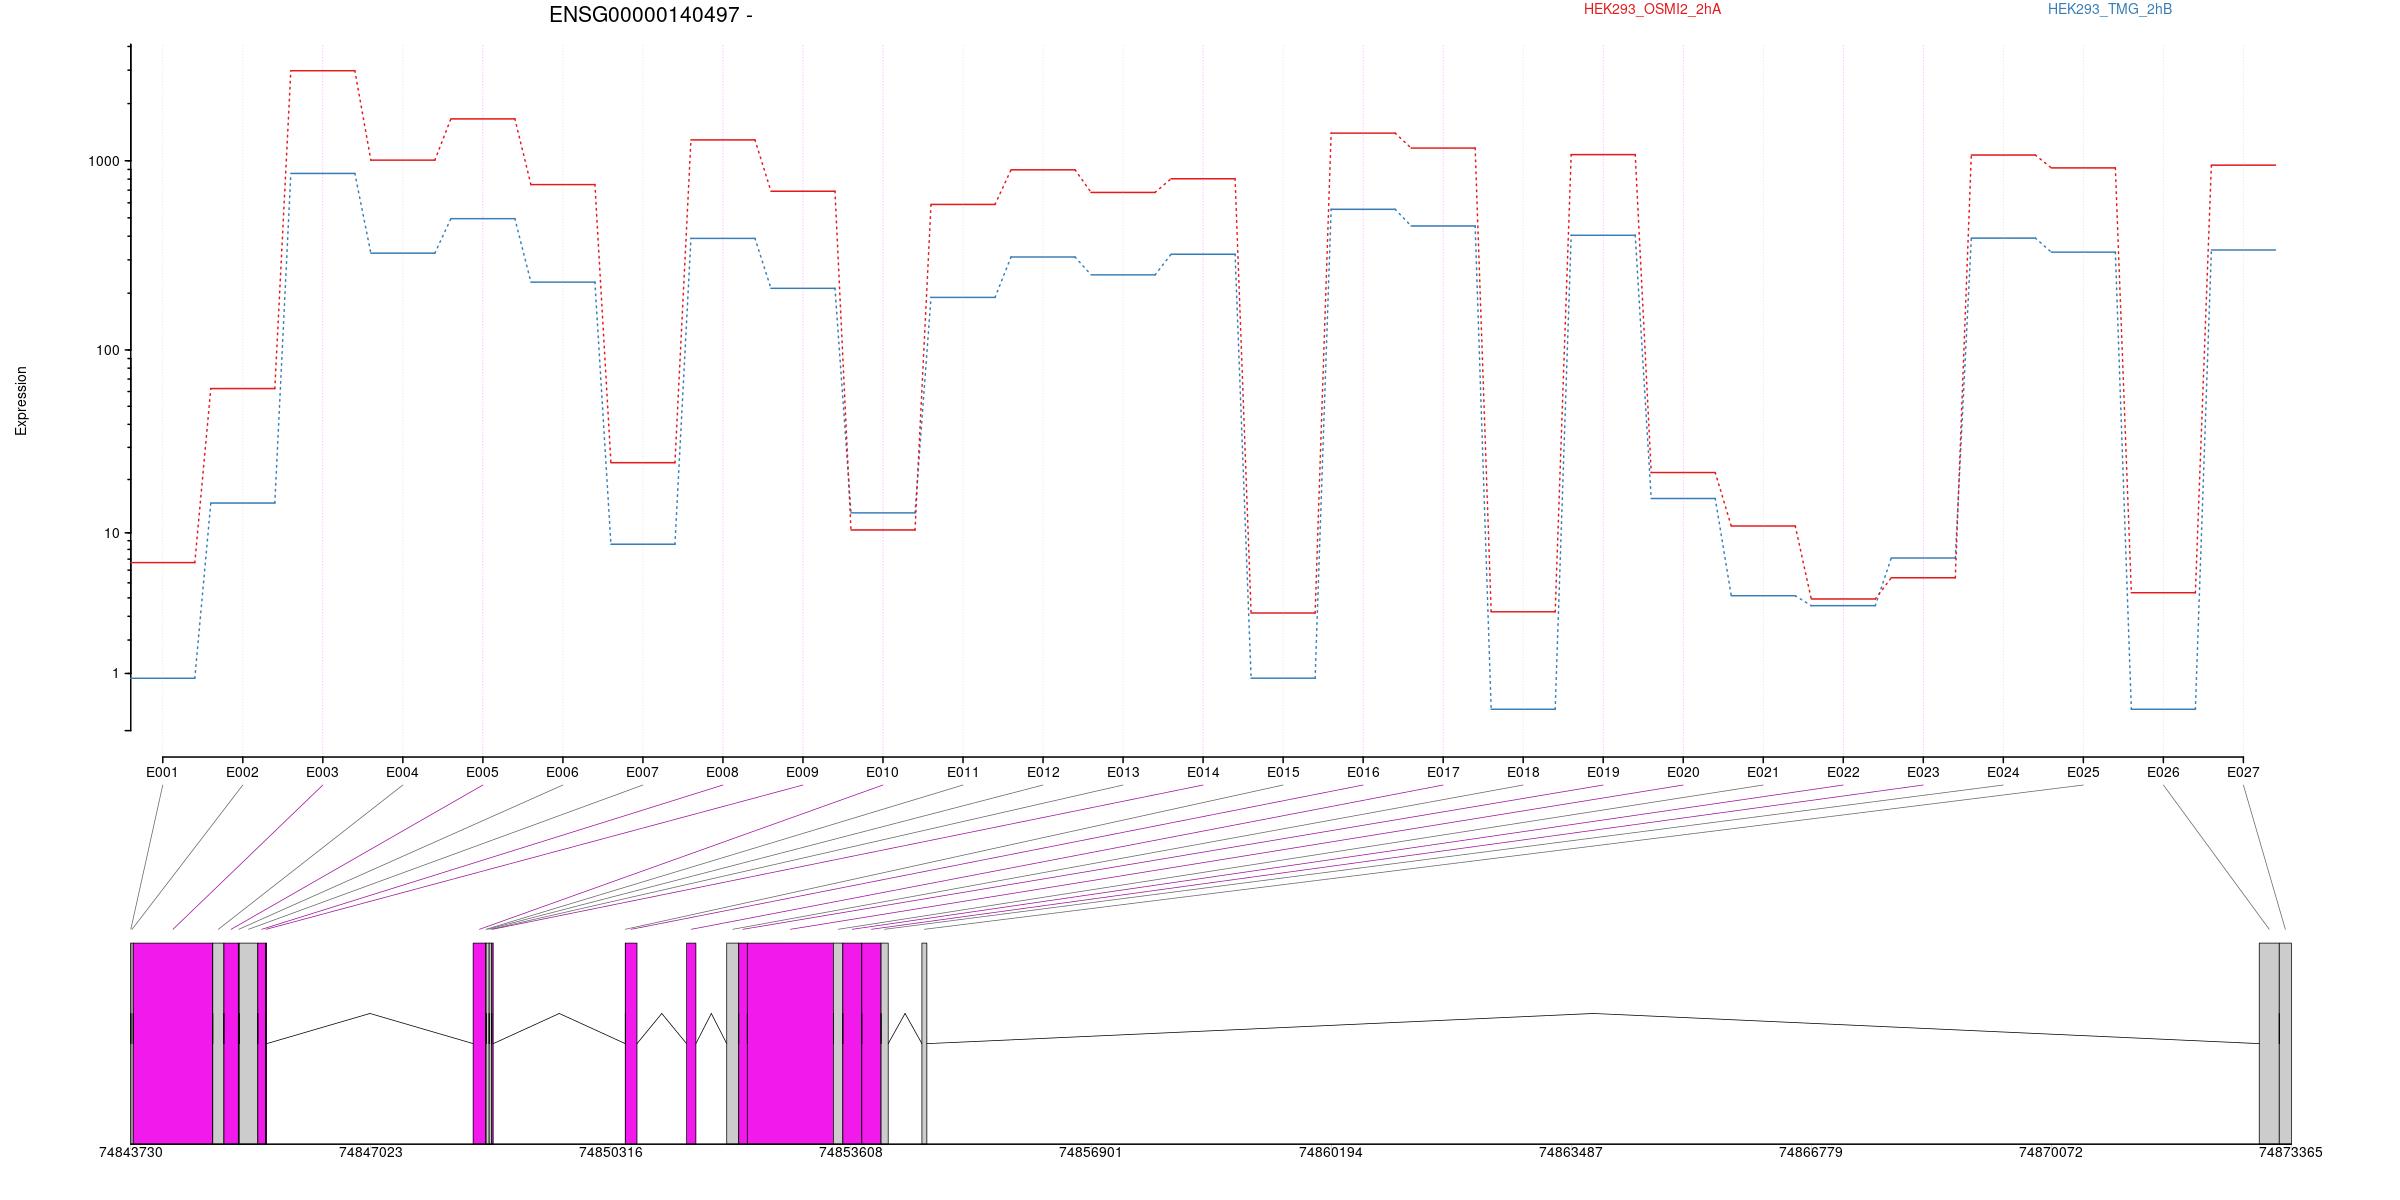Click exon label E017
Viewport: 2400px width, 1200px height.
pos(1443,772)
